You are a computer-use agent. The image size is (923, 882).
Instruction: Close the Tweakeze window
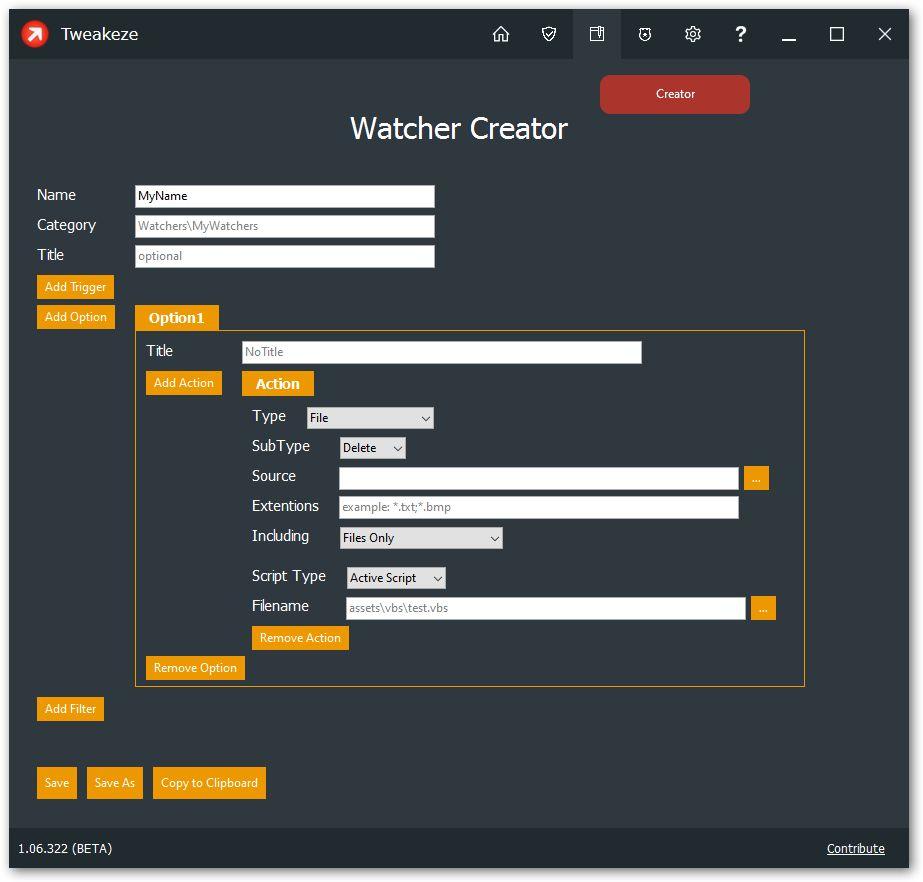(884, 34)
